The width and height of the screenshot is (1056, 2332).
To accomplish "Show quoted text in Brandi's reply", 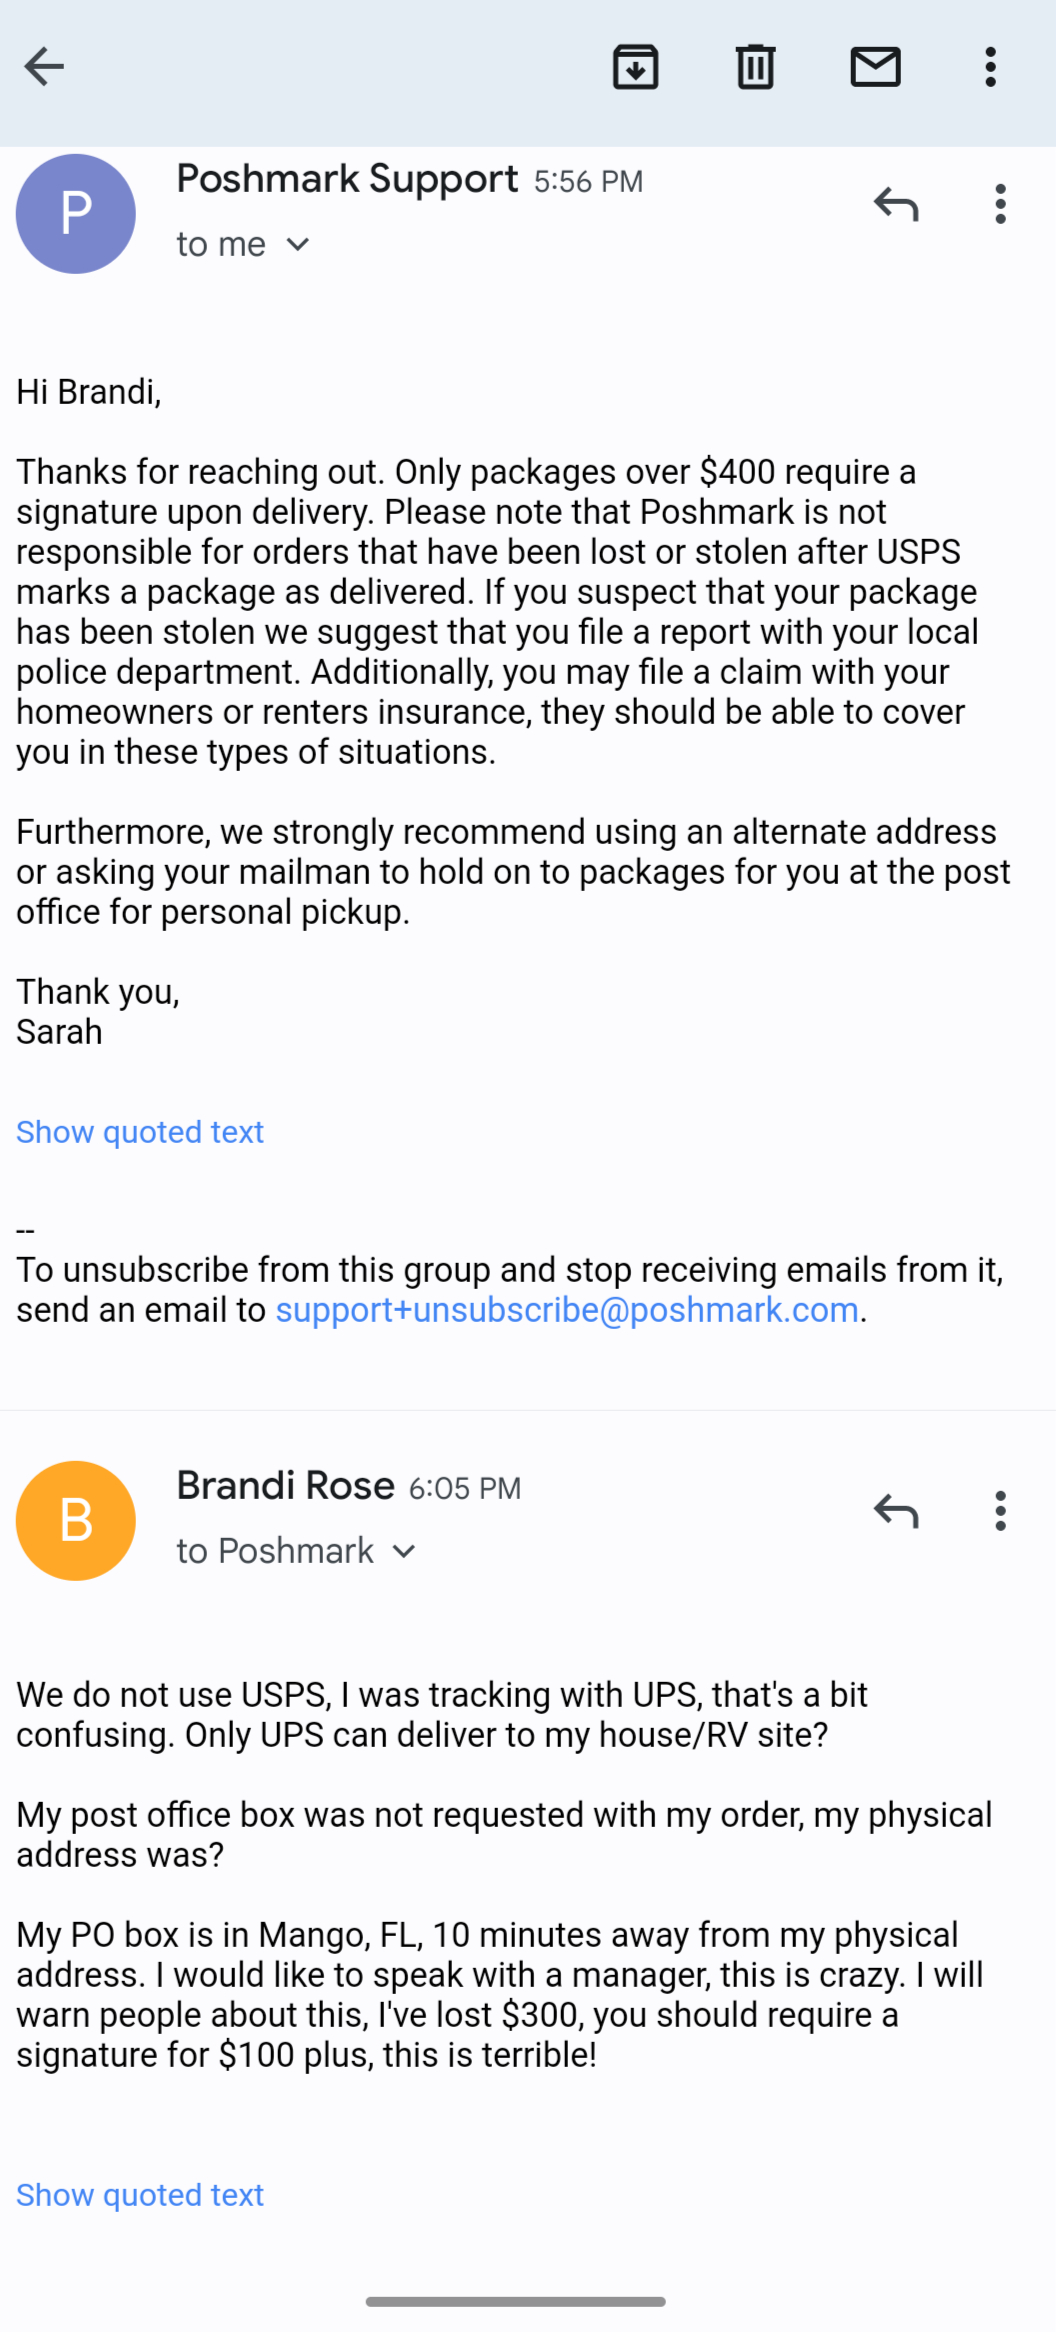I will [x=140, y=2194].
